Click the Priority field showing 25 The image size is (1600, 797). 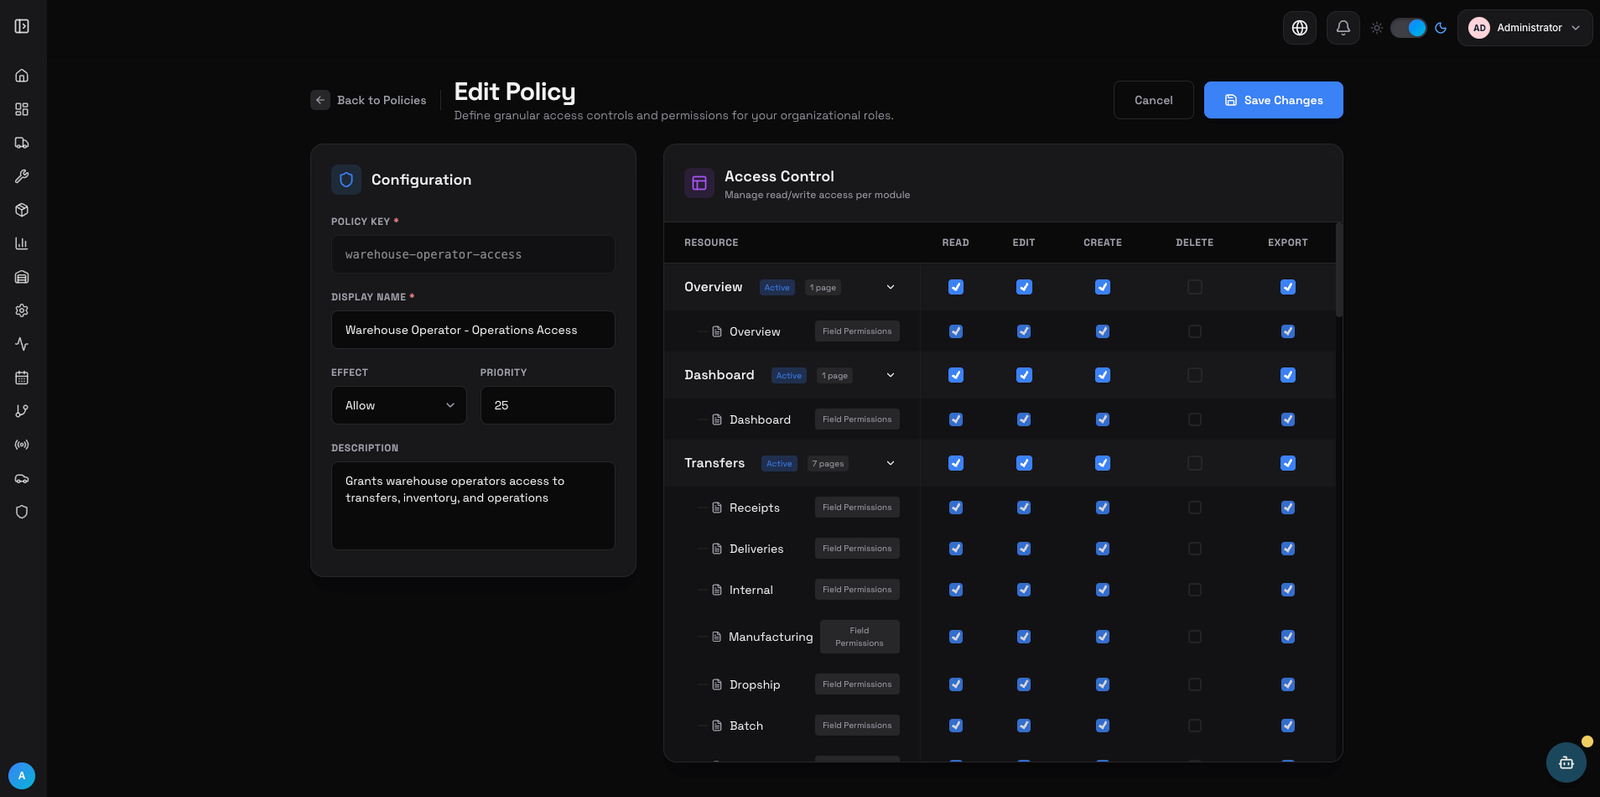[x=548, y=405]
